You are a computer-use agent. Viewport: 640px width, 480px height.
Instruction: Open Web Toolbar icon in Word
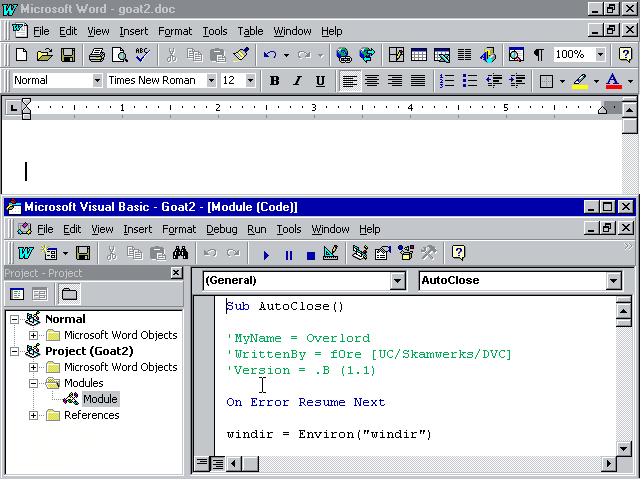pyautogui.click(x=367, y=55)
